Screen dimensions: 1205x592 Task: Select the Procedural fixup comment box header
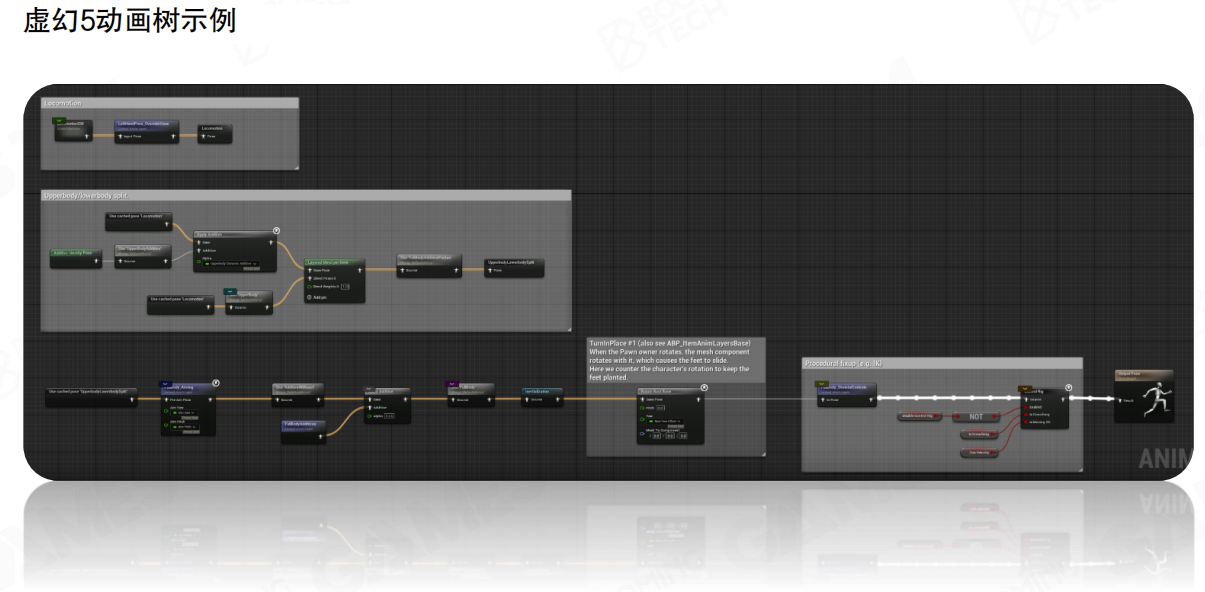point(941,363)
